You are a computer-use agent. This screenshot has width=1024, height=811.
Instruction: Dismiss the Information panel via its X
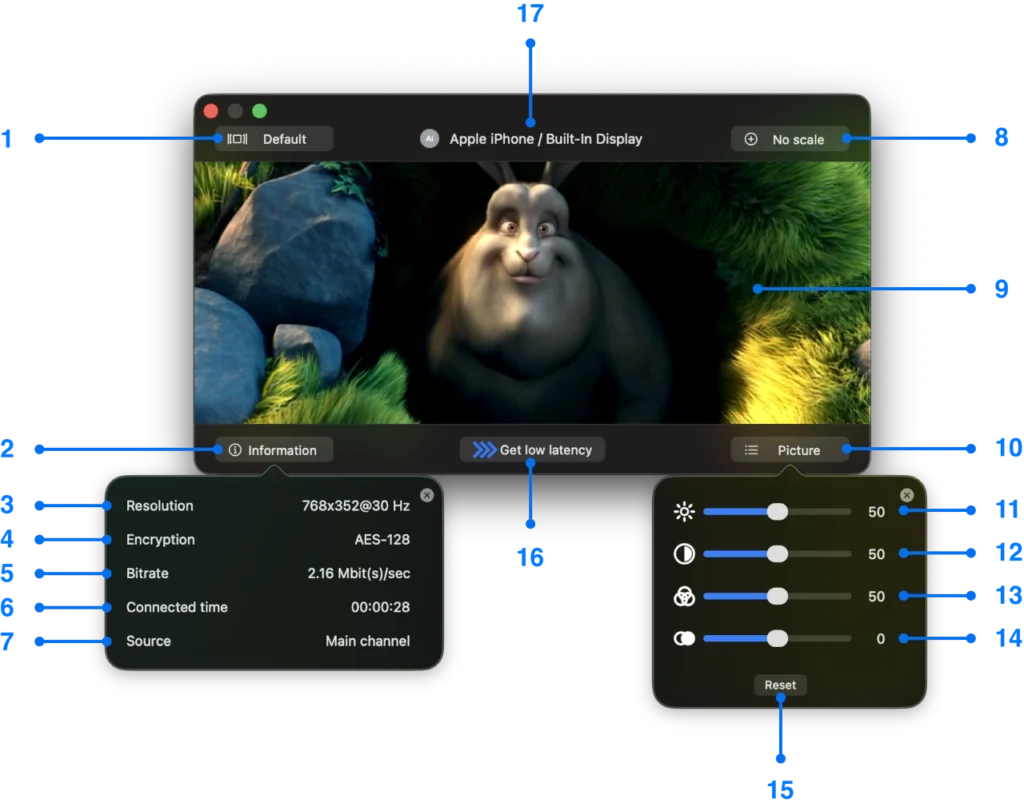pyautogui.click(x=426, y=494)
